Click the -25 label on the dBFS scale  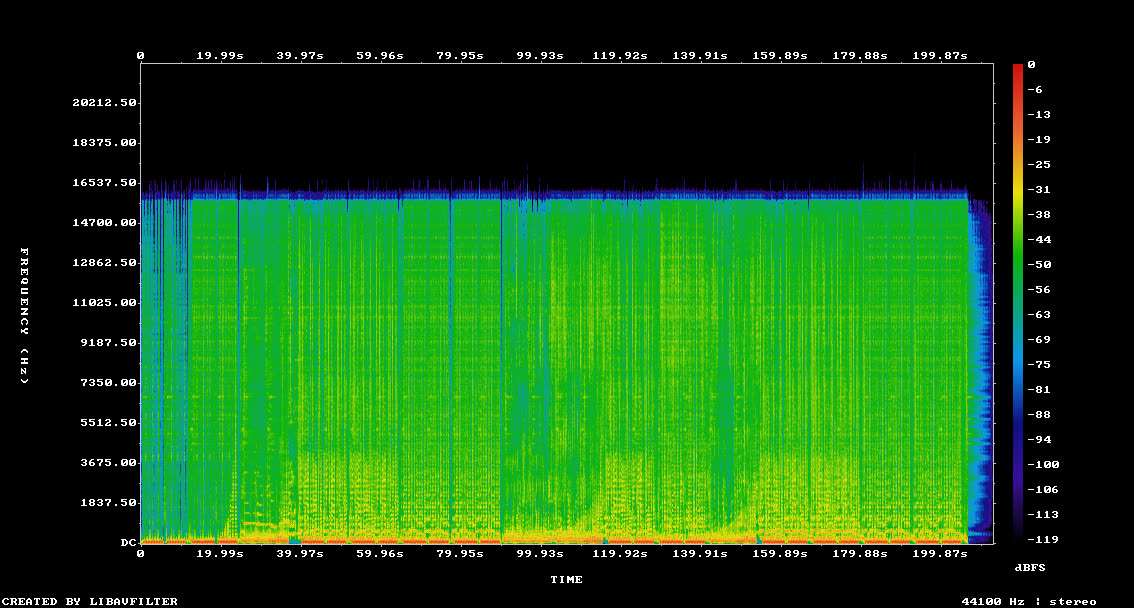tap(1037, 164)
